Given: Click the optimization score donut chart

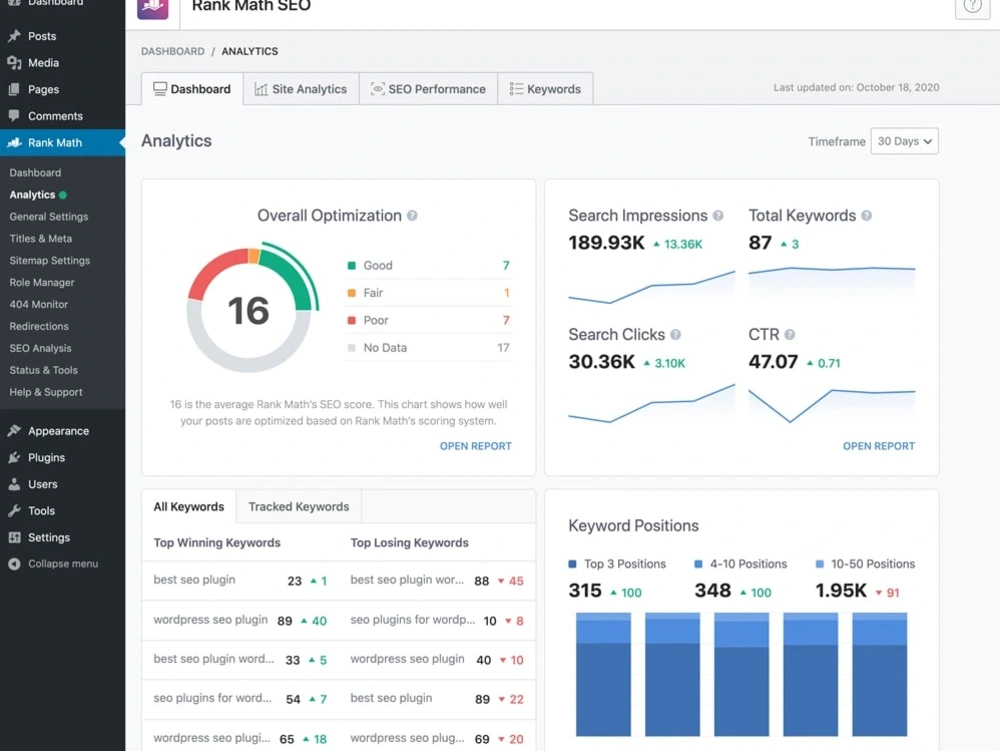Looking at the screenshot, I should [x=251, y=307].
